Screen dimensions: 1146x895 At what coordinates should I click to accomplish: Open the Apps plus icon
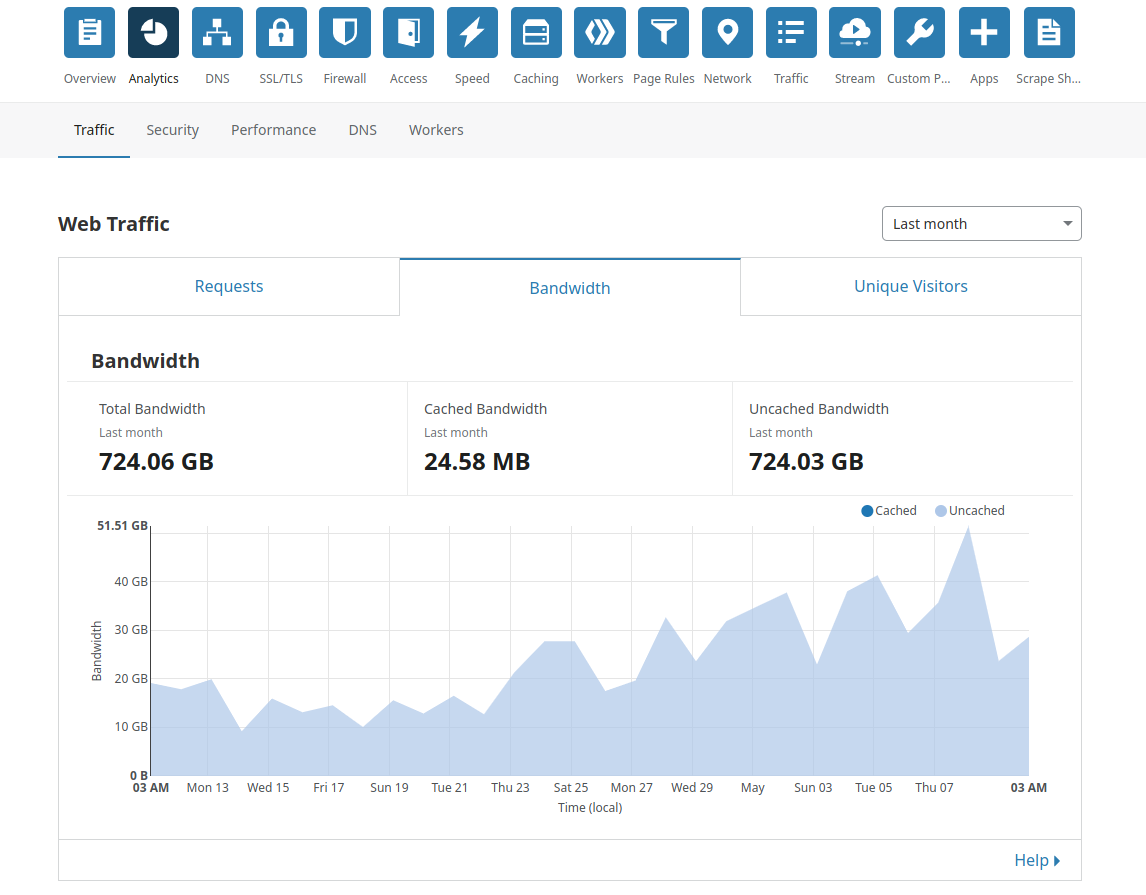coord(984,32)
